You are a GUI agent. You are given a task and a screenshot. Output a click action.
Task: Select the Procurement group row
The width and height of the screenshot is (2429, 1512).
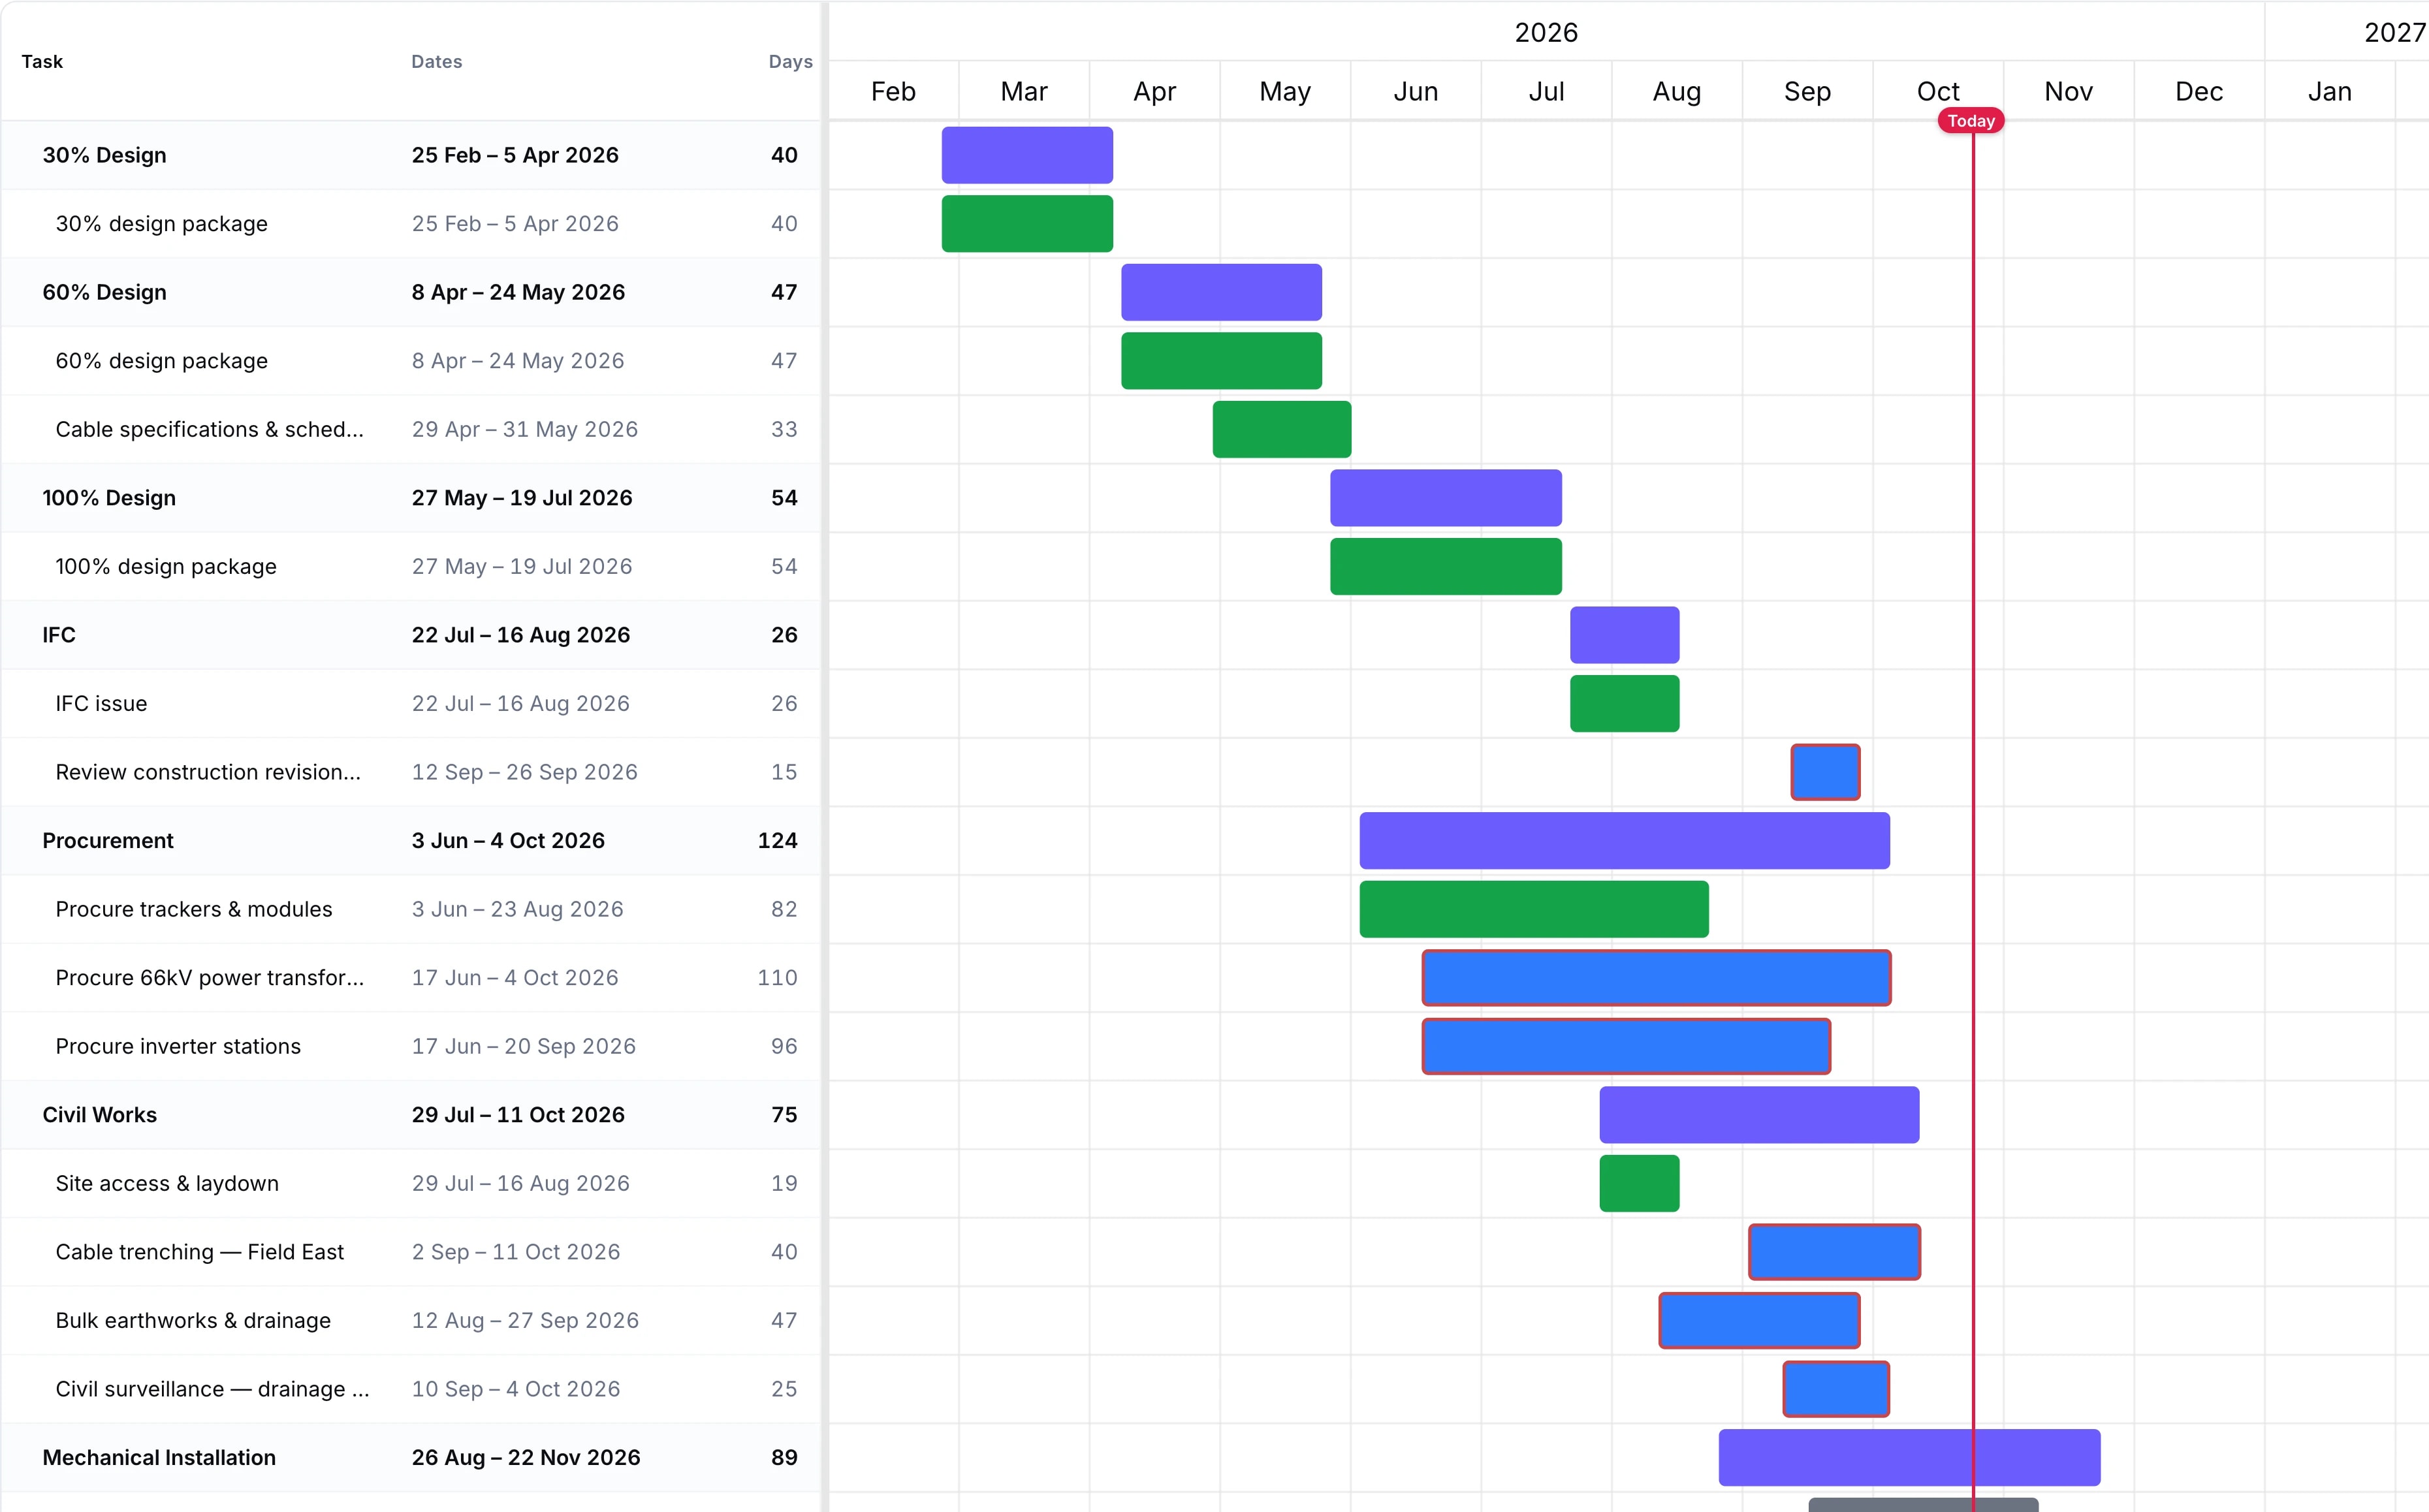pos(410,841)
